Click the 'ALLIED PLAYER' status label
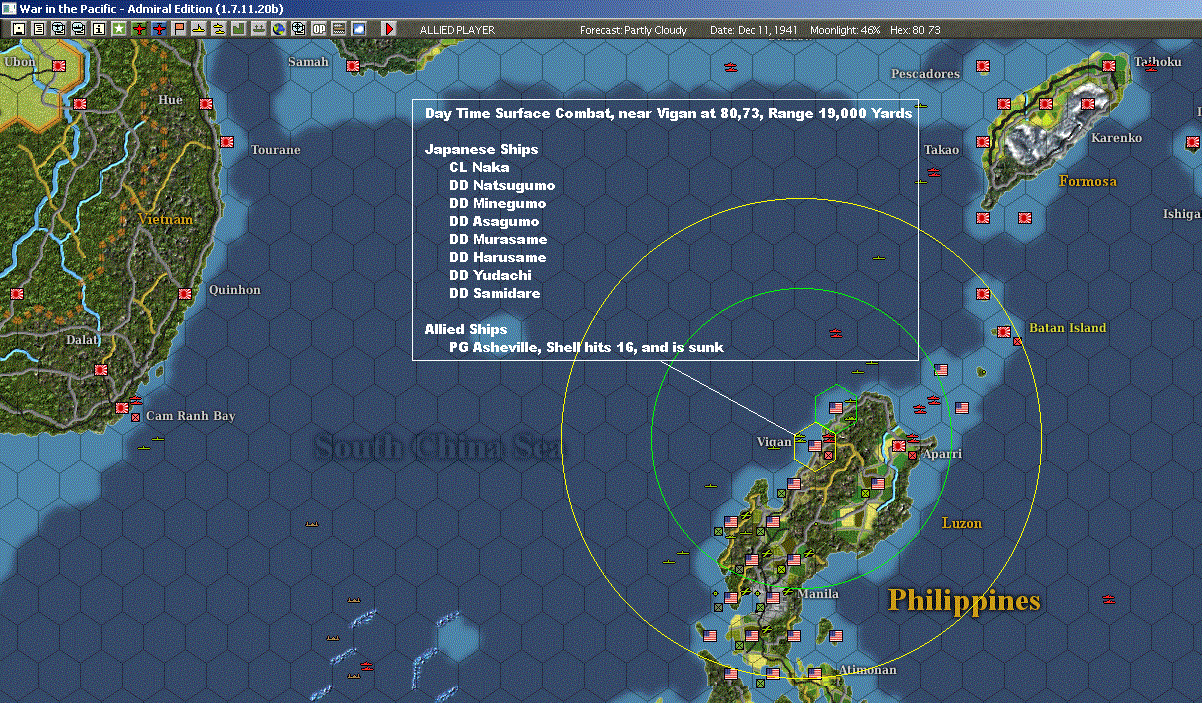Screen dimensions: 1202x703 [455, 30]
